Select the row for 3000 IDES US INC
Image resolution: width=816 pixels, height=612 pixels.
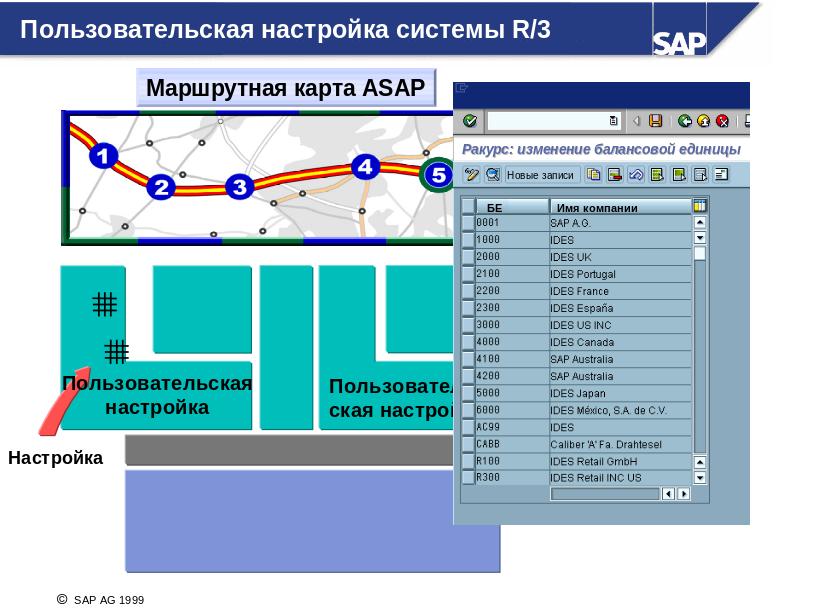[x=468, y=325]
